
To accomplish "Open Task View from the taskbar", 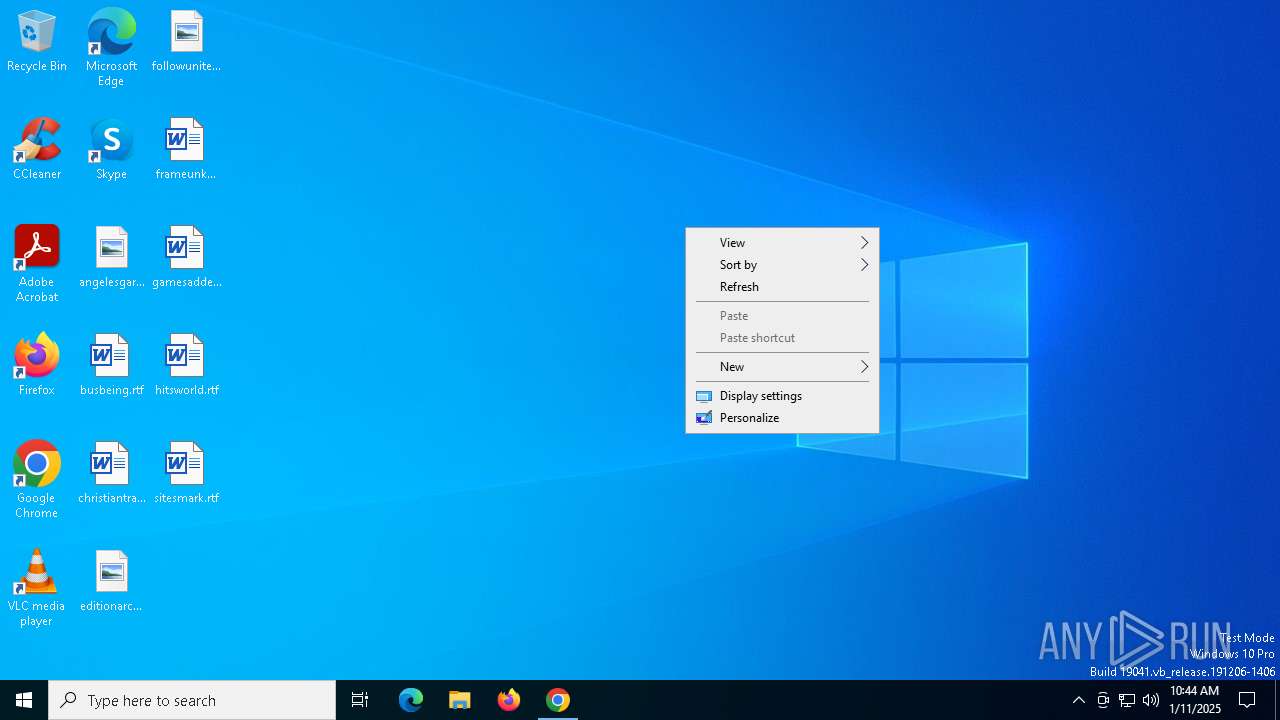I will (360, 700).
